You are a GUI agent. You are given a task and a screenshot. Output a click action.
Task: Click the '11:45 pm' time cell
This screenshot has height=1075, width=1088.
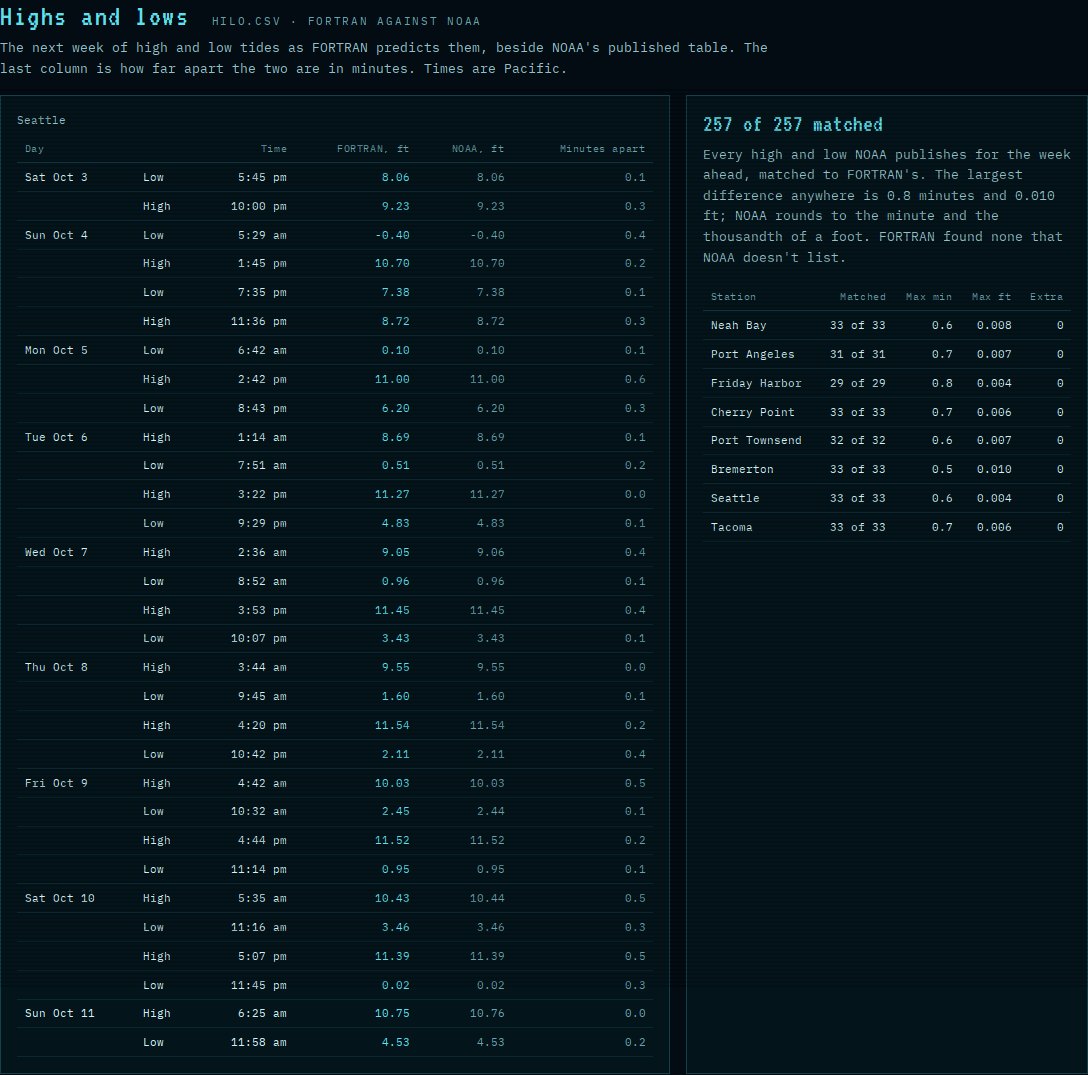259,985
